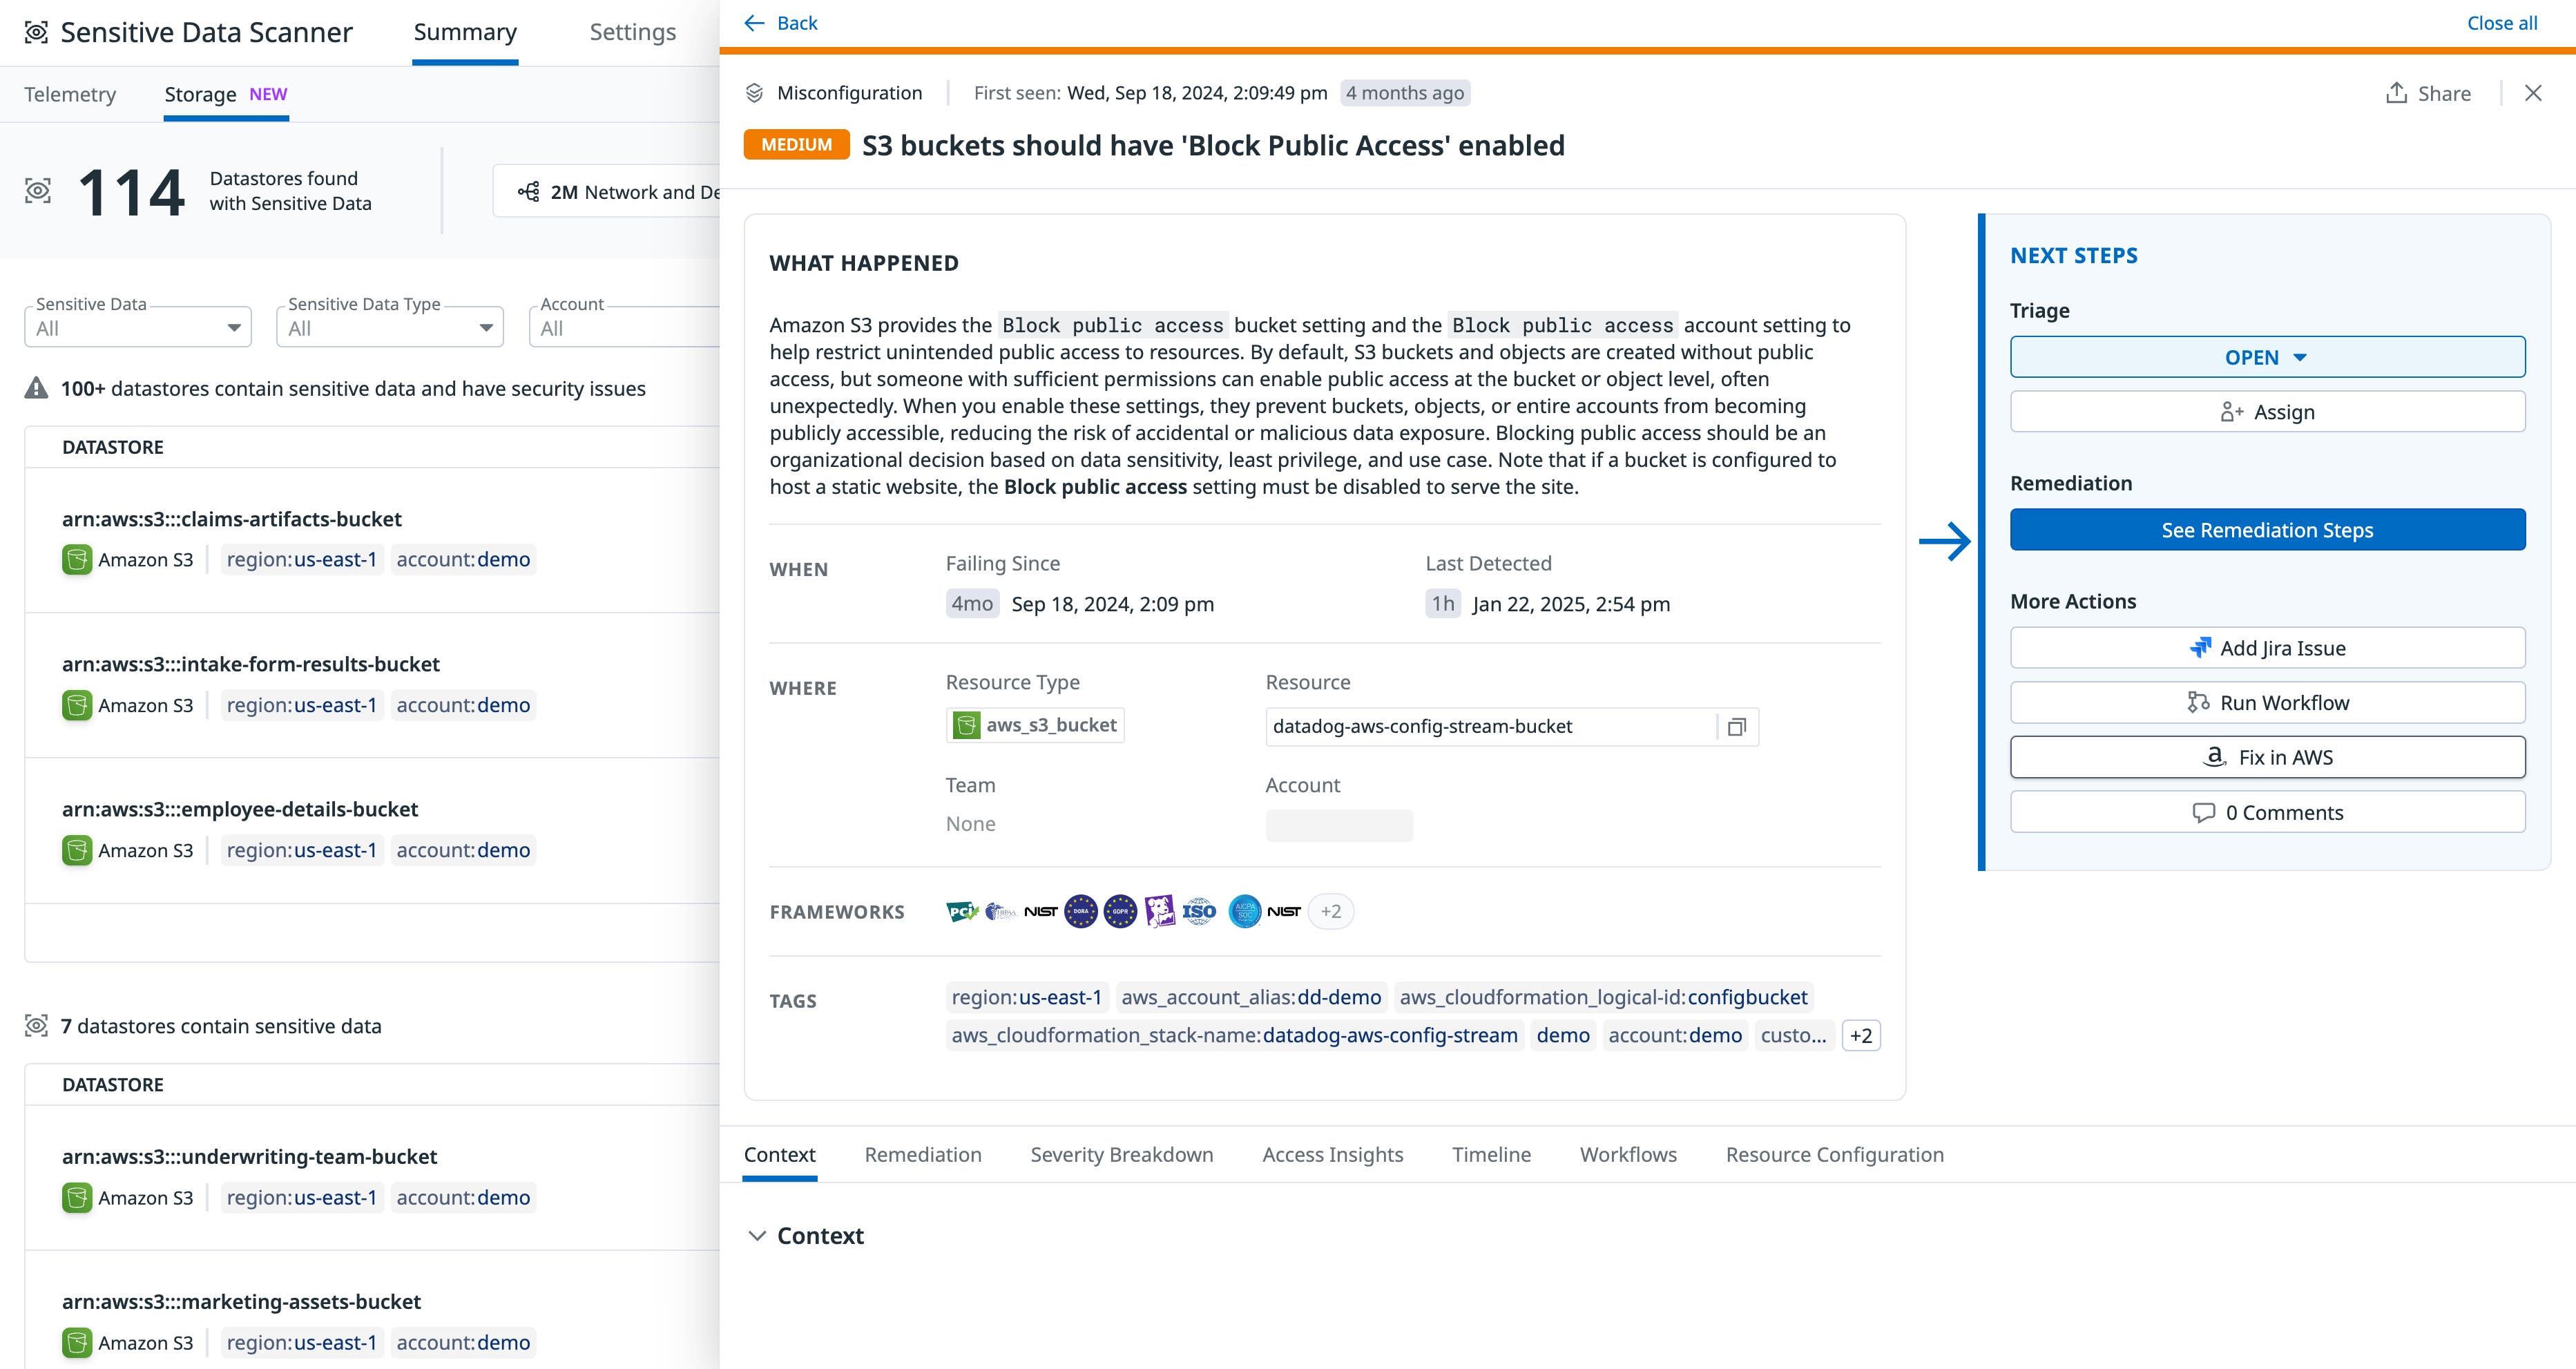2576x1369 pixels.
Task: Open the Sensitive Data Type dropdown
Action: 390,328
